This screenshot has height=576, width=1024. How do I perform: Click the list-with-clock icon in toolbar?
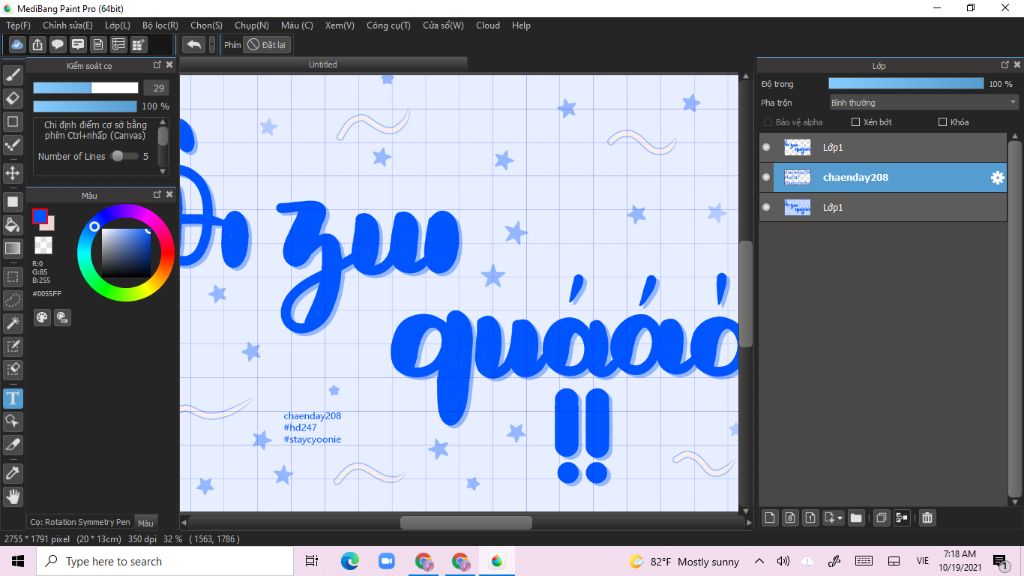tap(118, 44)
